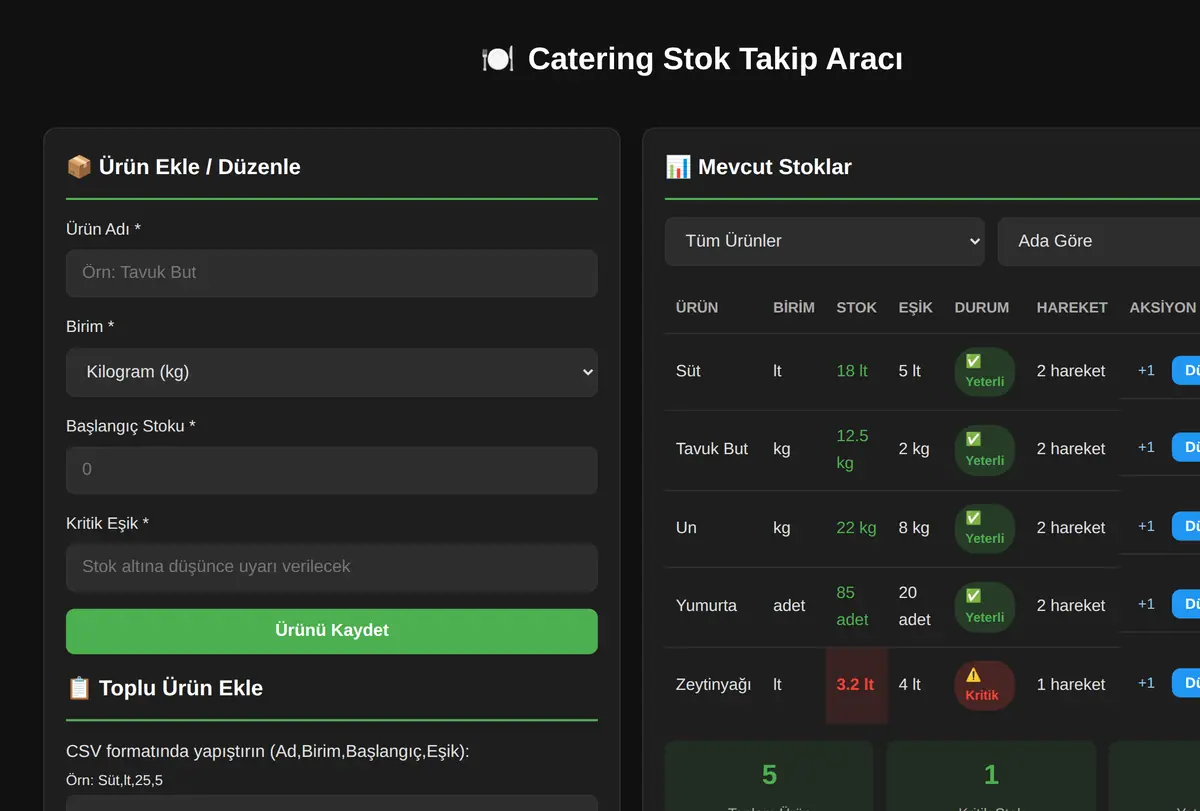Select the Zeytinyağı product name cell
This screenshot has width=1200, height=811.
coord(713,685)
